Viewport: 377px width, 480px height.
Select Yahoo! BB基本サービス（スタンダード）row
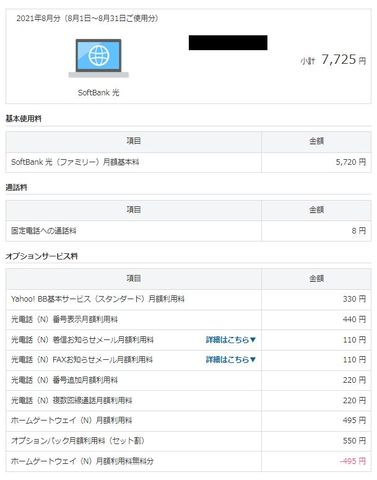188,299
